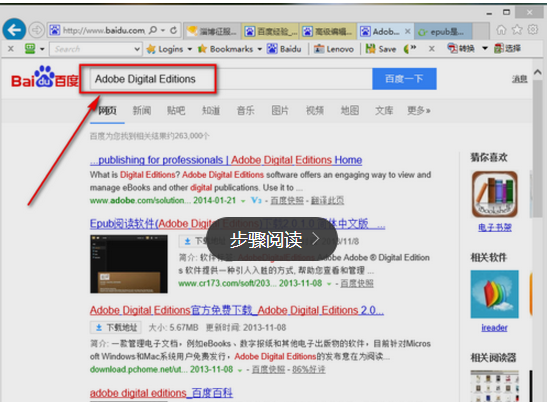Expand the green chat icon dropdown arrow
Screen dimensions: 548x402
(42, 49)
